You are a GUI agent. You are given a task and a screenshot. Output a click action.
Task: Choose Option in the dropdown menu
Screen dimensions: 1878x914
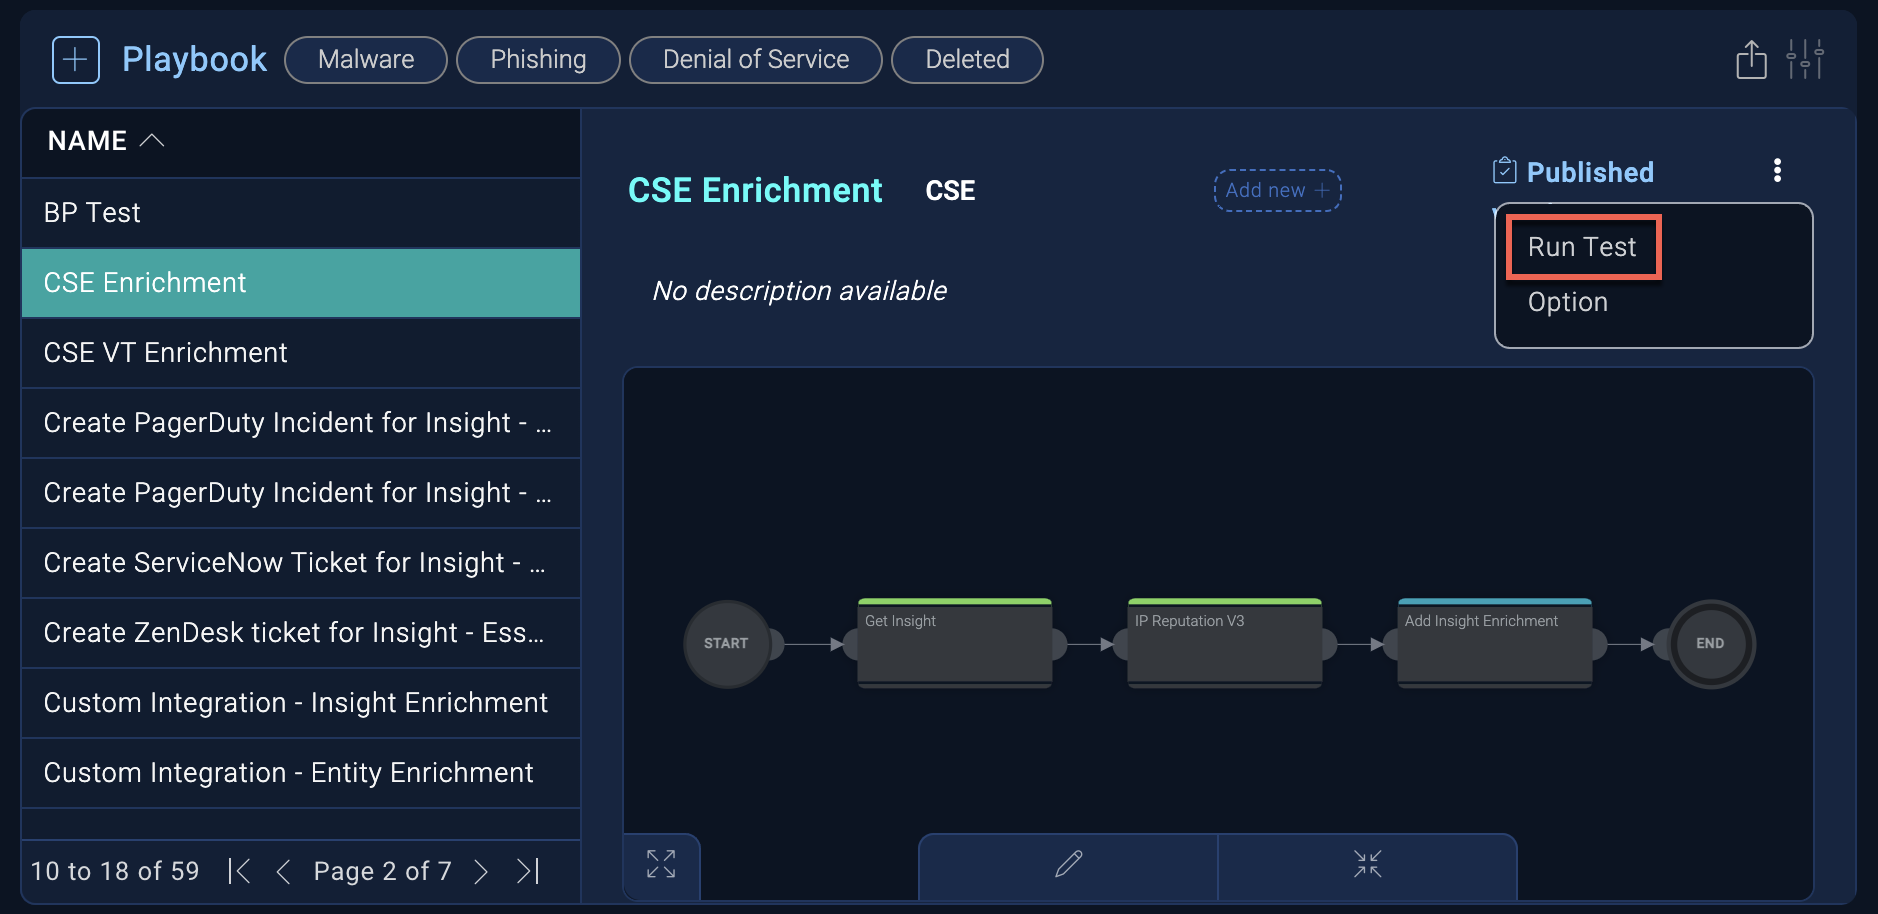point(1568,302)
